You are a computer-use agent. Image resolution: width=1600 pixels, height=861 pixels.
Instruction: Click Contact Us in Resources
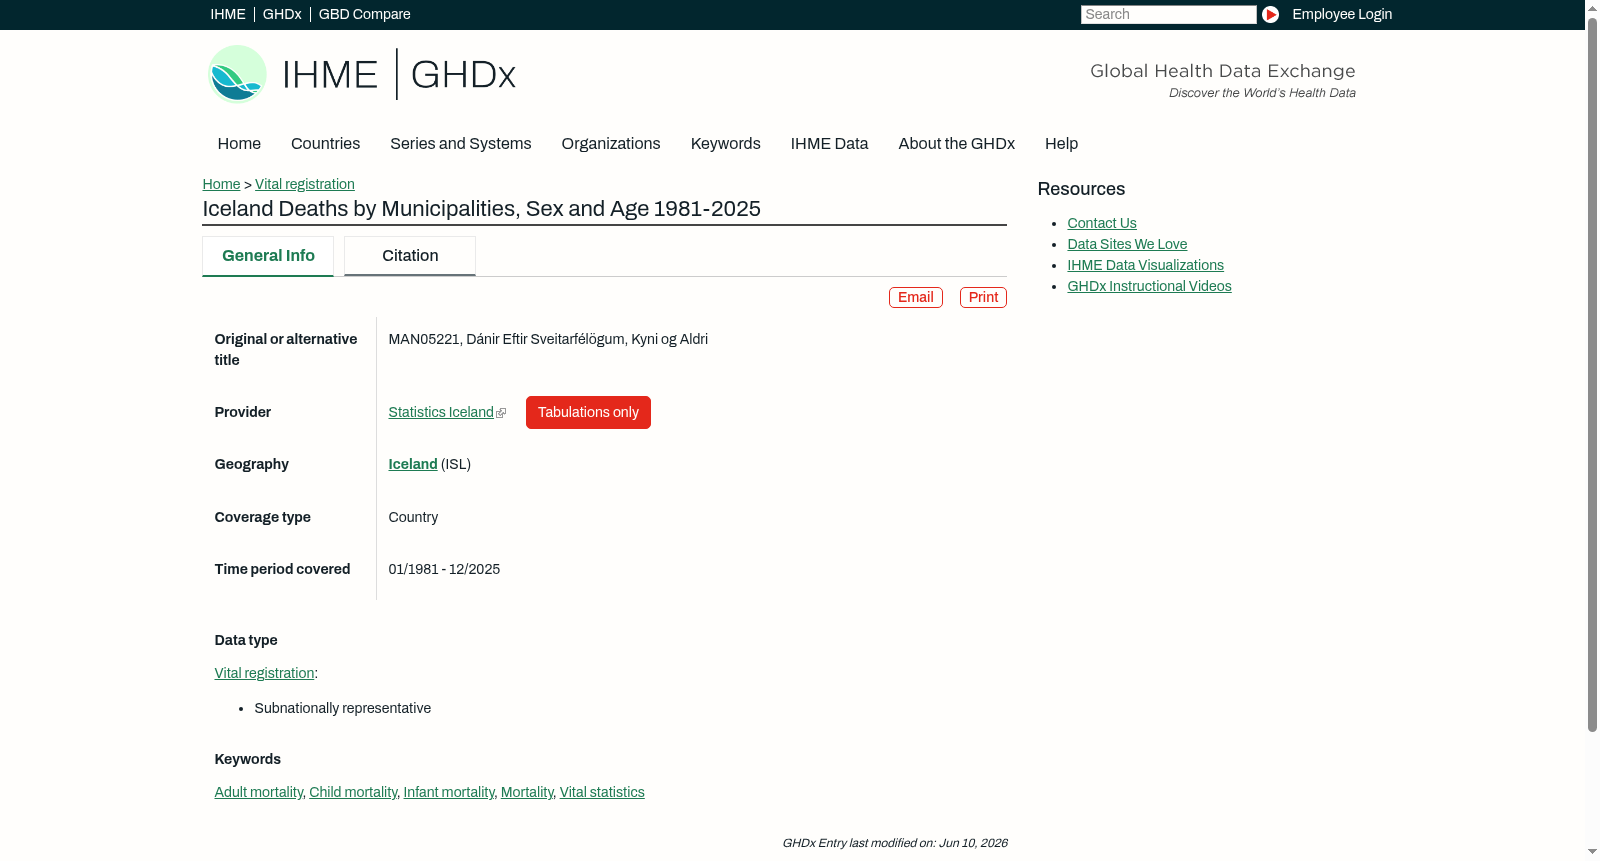click(1102, 224)
